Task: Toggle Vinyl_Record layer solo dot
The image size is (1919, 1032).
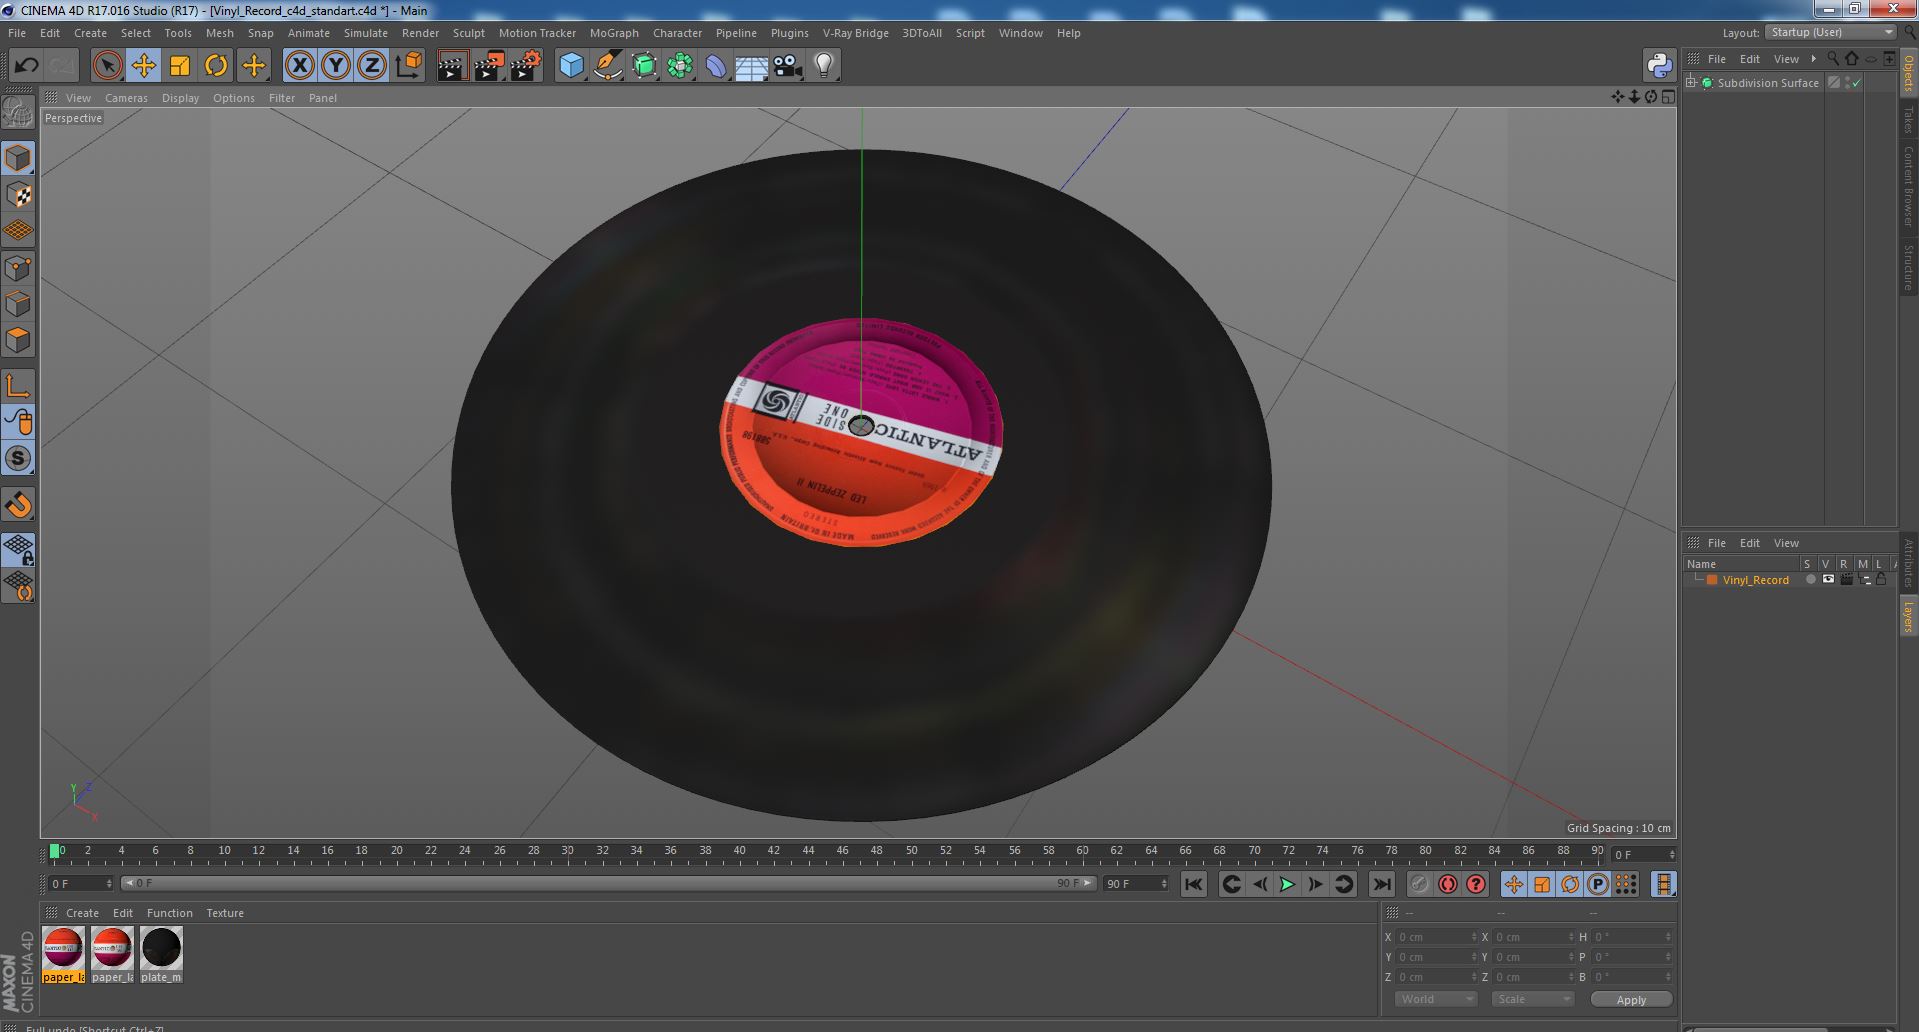Action: (x=1810, y=580)
